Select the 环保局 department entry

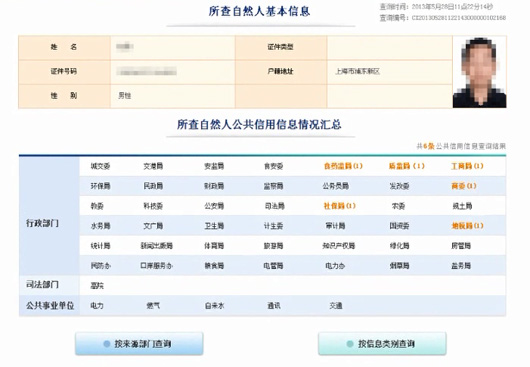[x=100, y=186]
